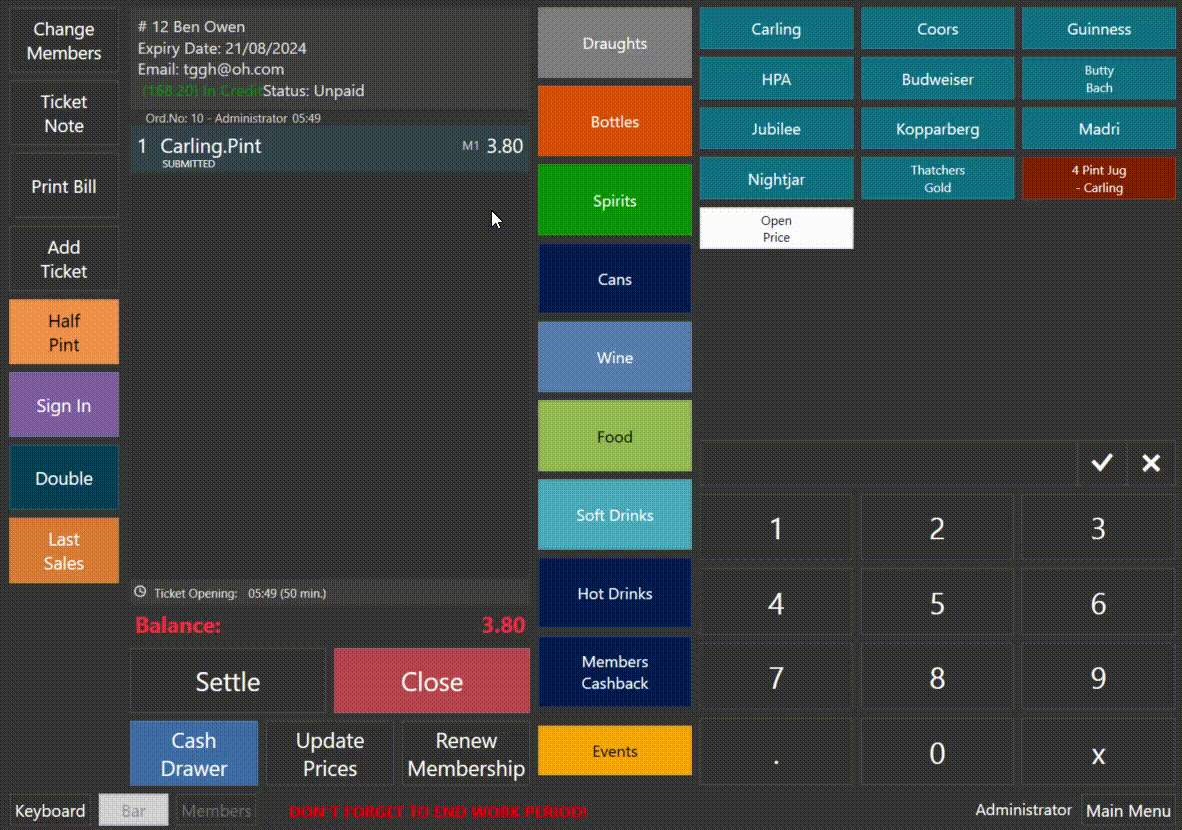
Task: Toggle the Double measure option
Action: pyautogui.click(x=64, y=478)
